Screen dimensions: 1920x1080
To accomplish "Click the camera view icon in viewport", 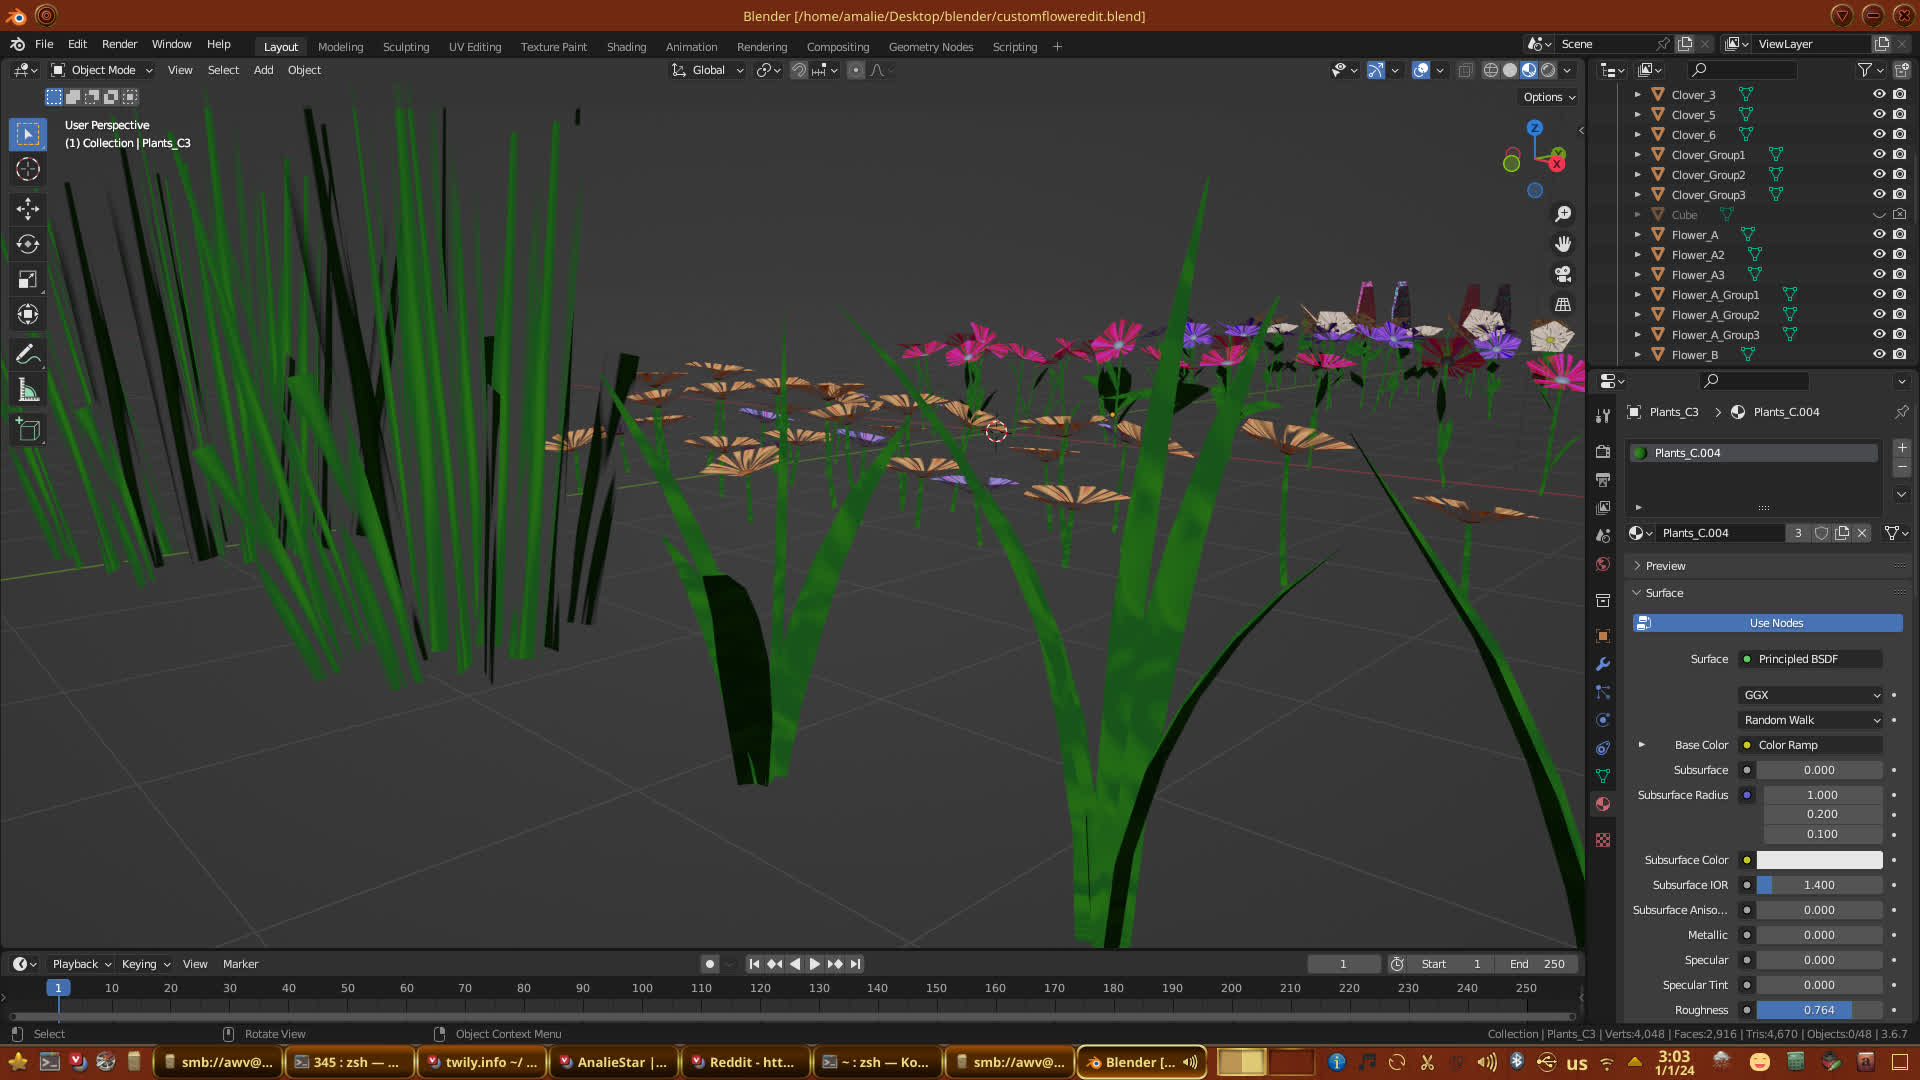I will coord(1563,274).
